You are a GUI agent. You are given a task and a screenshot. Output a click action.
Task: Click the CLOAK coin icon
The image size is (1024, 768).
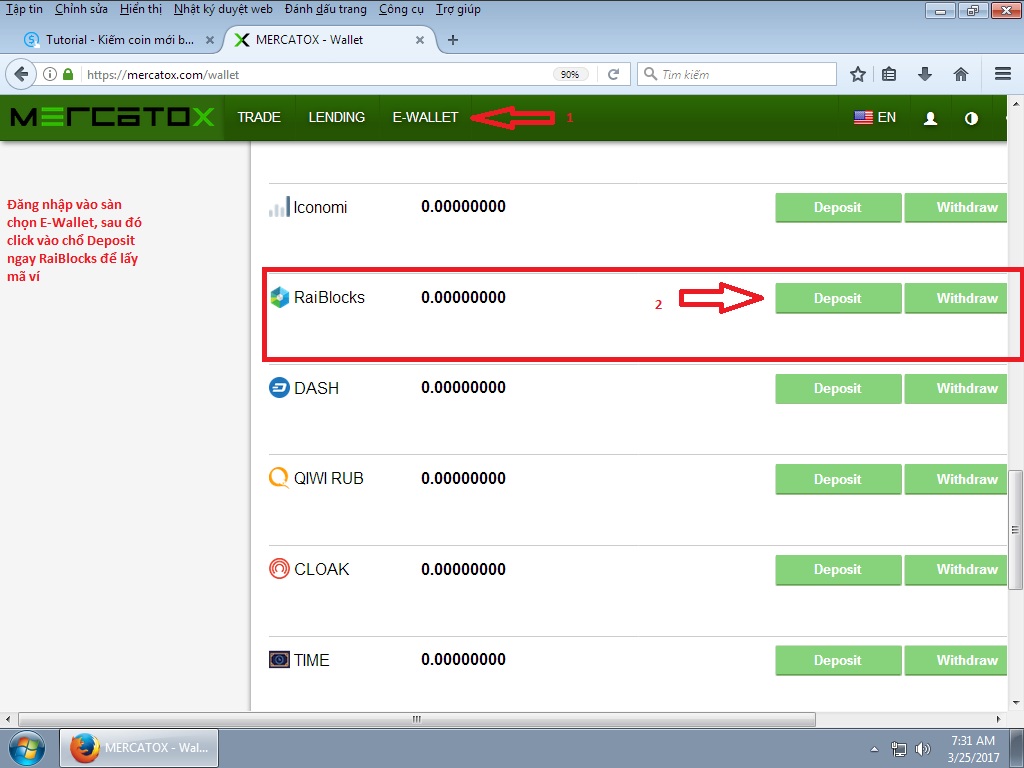[280, 569]
